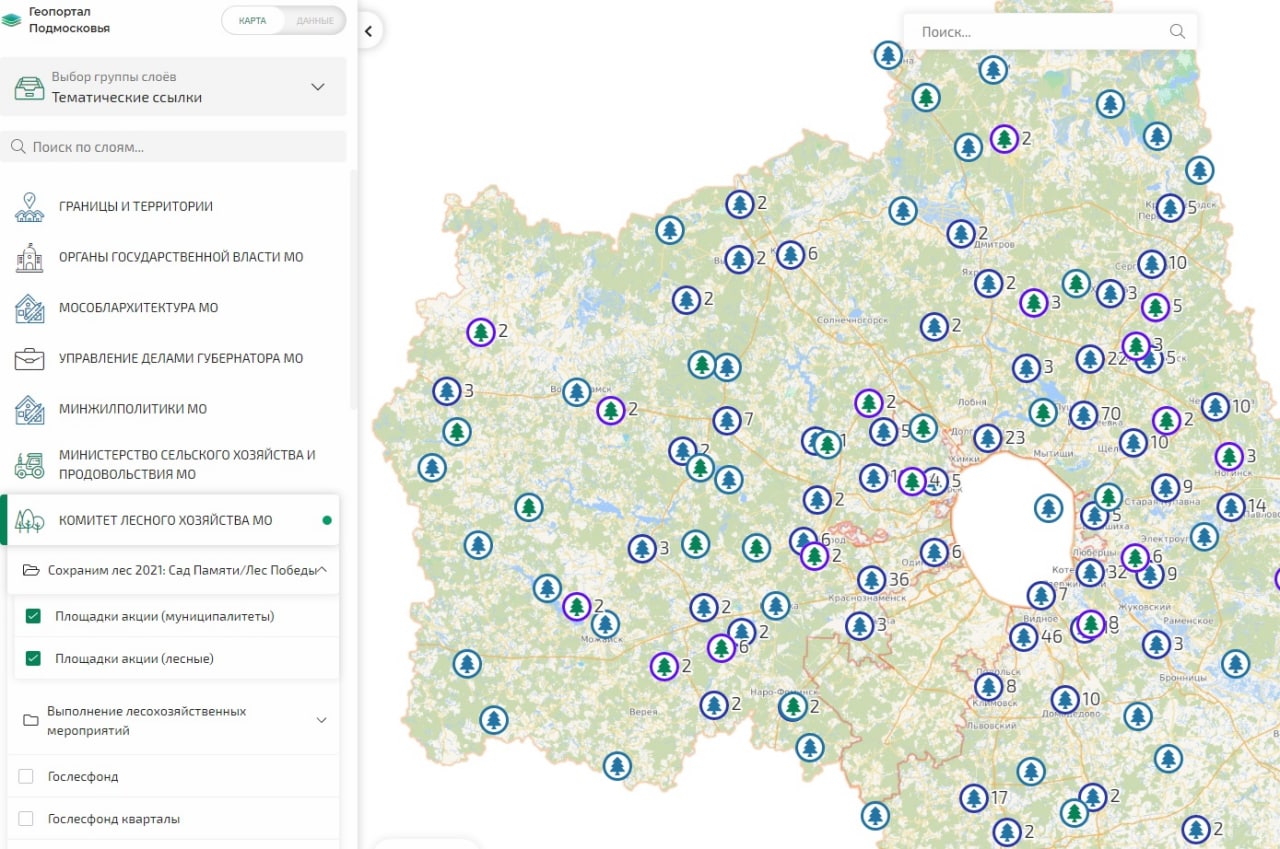Viewport: 1280px width, 849px height.
Task: Click the ГРАНИЦЫ И ТЕРРИТОРИИ icon
Action: tap(29, 206)
